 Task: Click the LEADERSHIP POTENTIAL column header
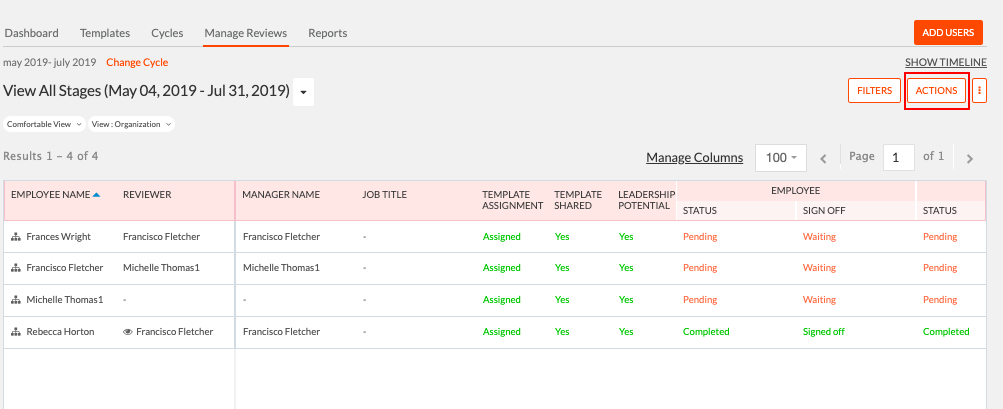(x=646, y=200)
